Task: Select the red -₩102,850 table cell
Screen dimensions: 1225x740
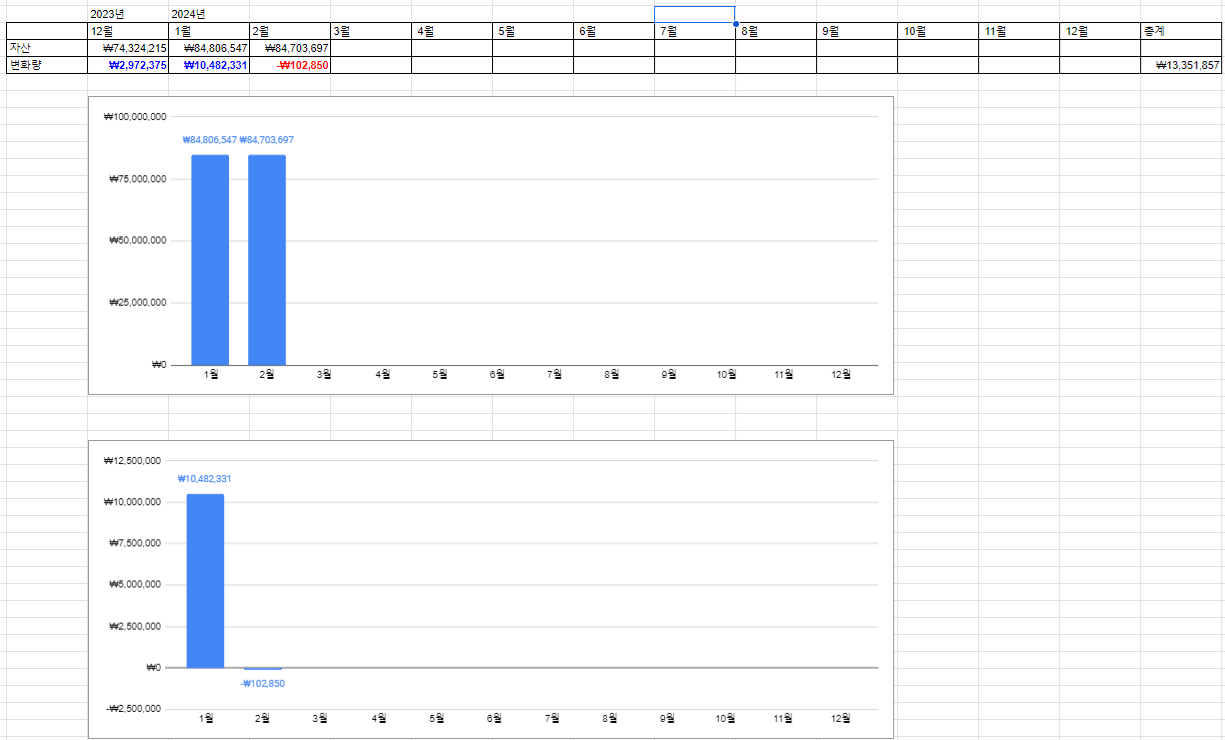Action: click(x=290, y=65)
